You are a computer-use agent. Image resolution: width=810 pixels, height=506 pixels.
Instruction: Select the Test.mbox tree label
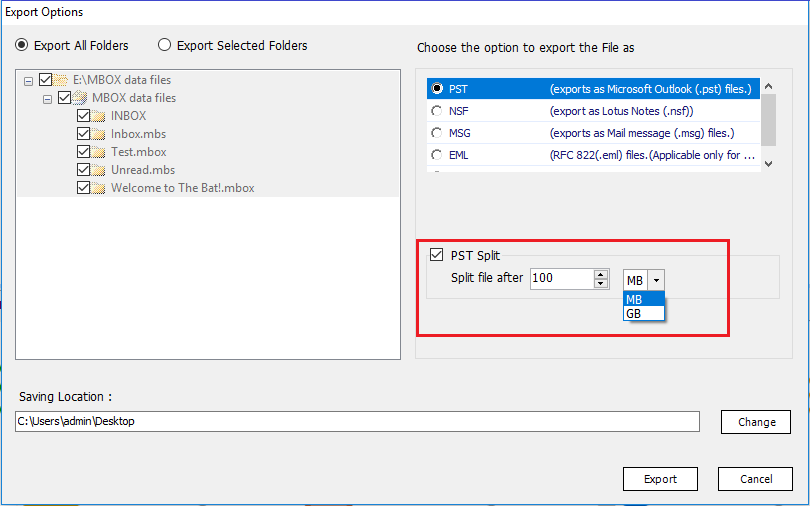(138, 152)
